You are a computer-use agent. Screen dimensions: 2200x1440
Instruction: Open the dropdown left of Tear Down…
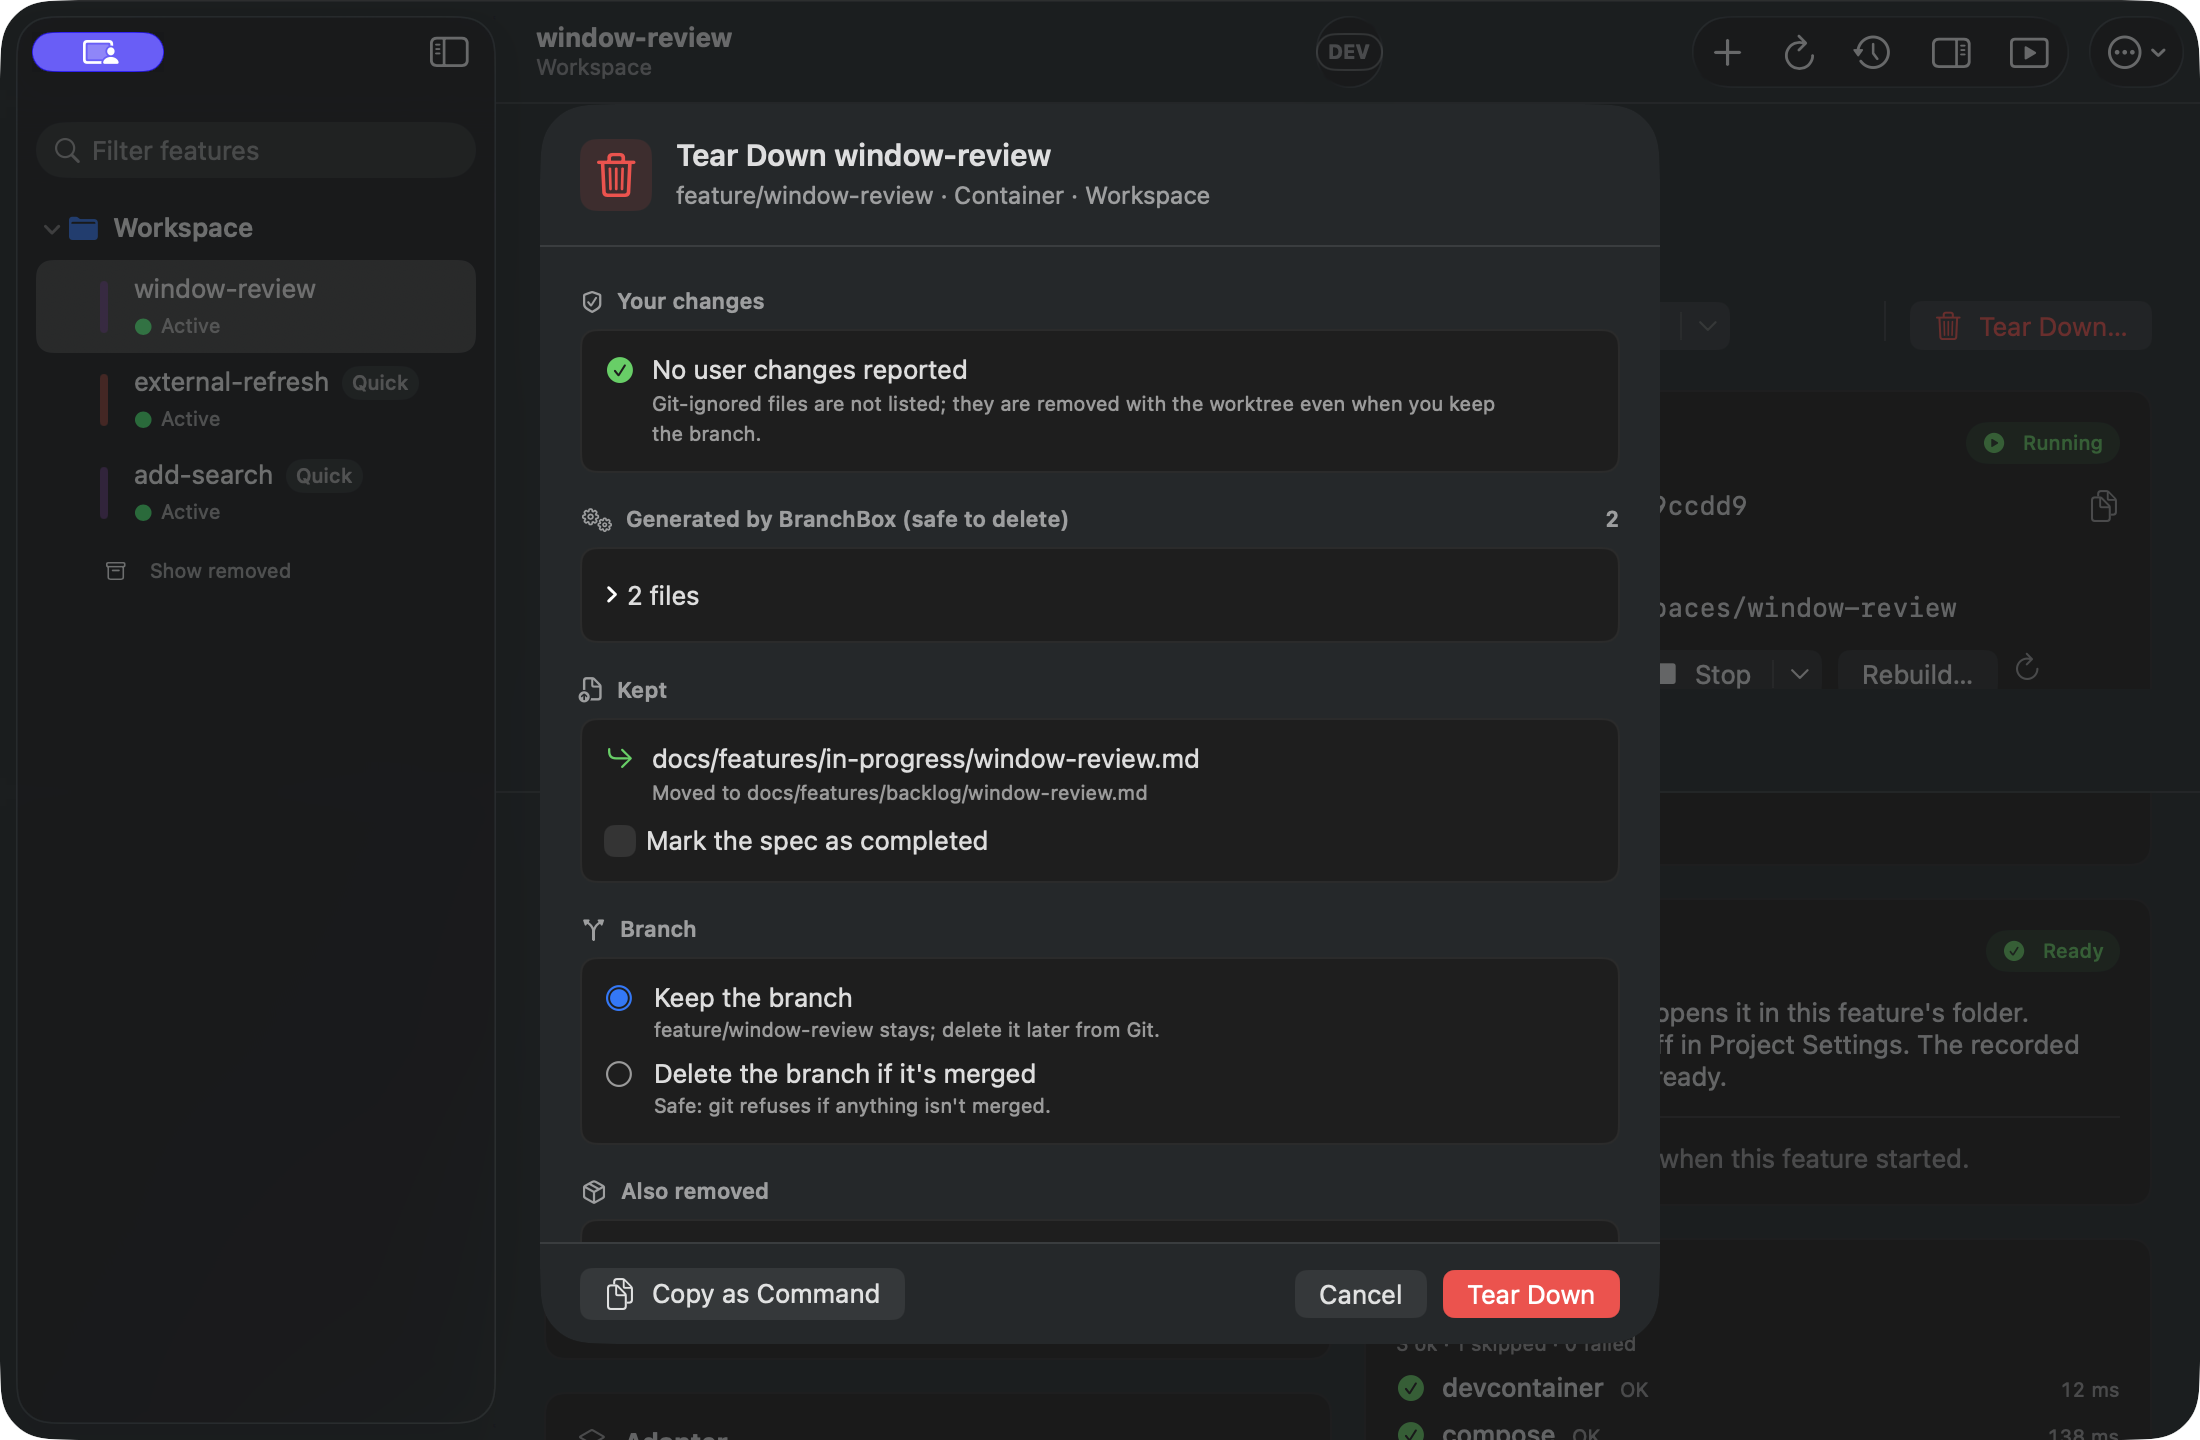[1708, 326]
